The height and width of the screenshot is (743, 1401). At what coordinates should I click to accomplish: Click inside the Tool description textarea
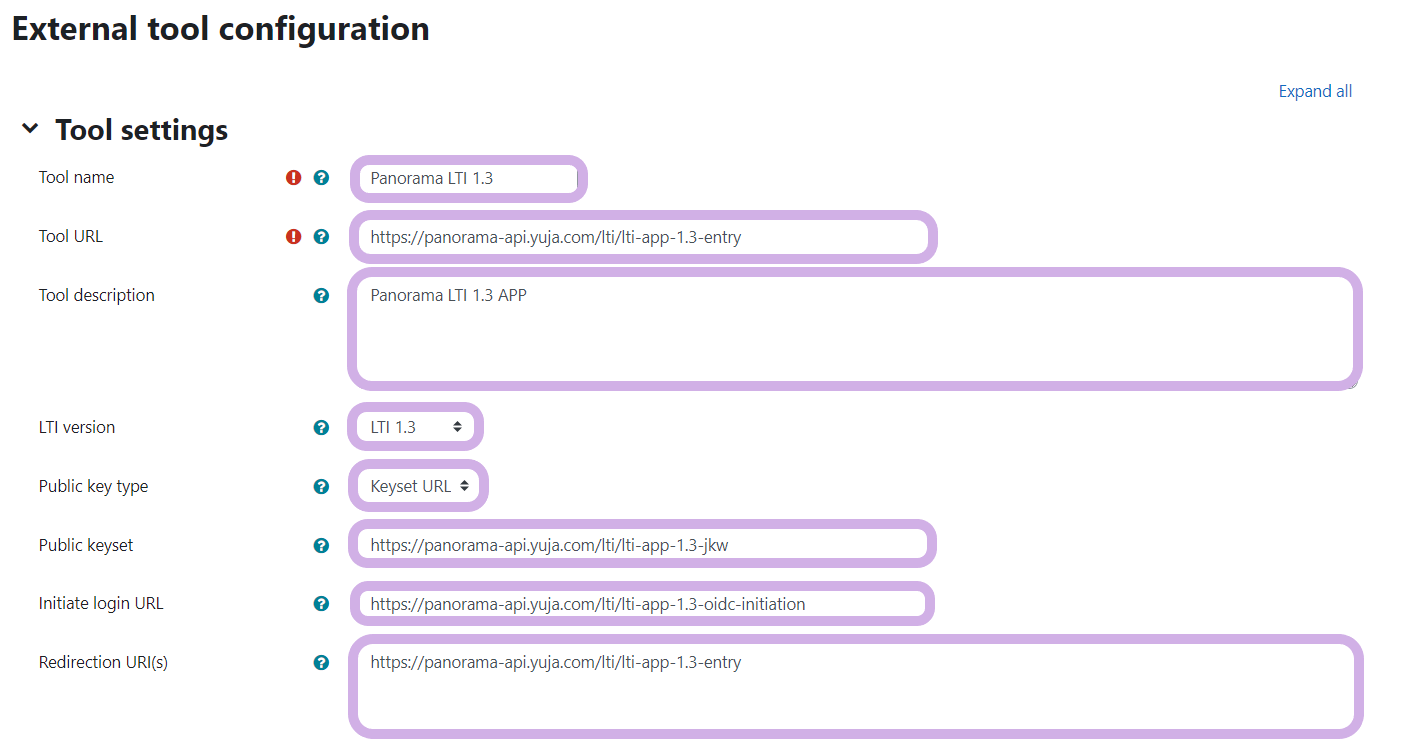(x=855, y=330)
